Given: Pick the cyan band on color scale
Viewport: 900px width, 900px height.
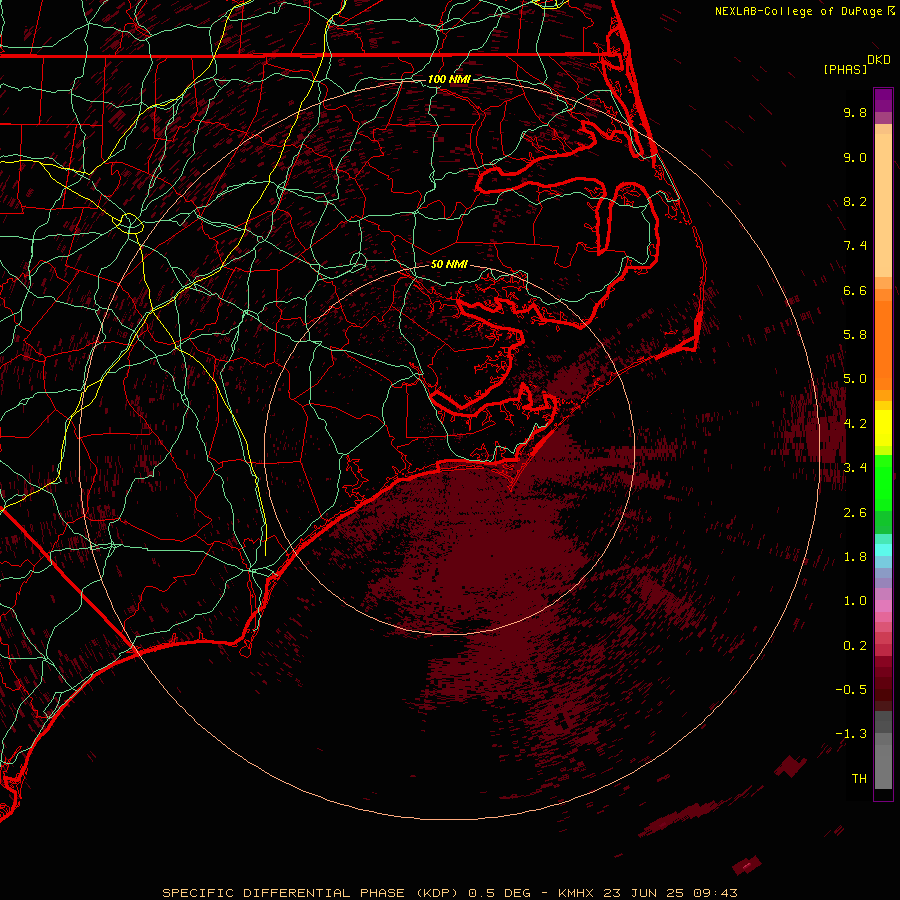Looking at the screenshot, I should coord(883,550).
